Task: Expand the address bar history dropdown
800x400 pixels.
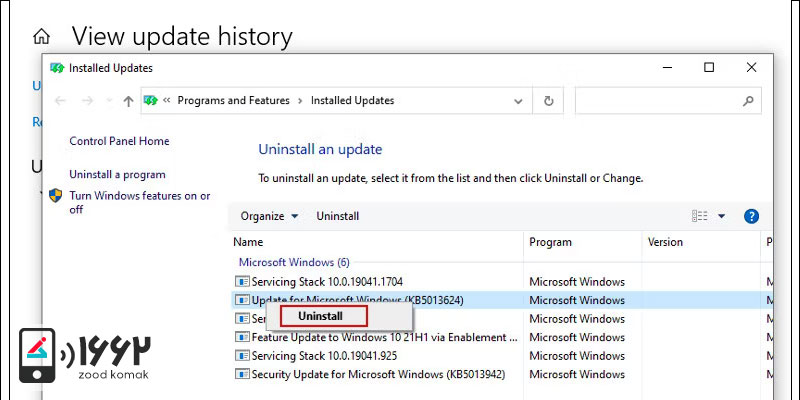Action: pos(518,101)
